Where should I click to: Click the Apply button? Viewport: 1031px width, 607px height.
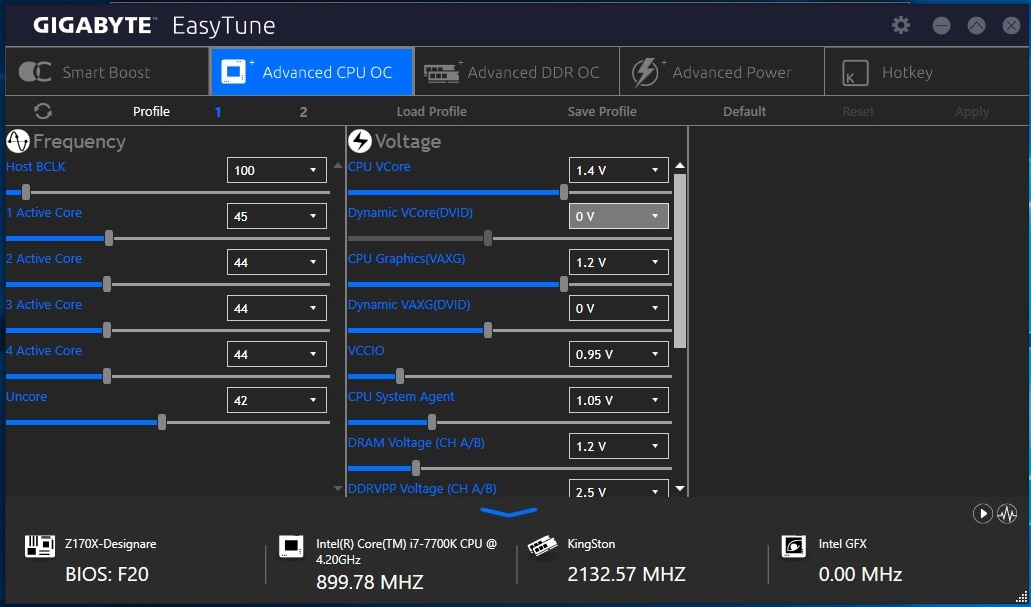click(972, 112)
